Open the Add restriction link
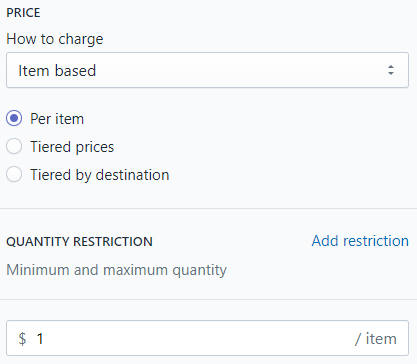Image resolution: width=417 pixels, height=364 pixels. coord(360,241)
